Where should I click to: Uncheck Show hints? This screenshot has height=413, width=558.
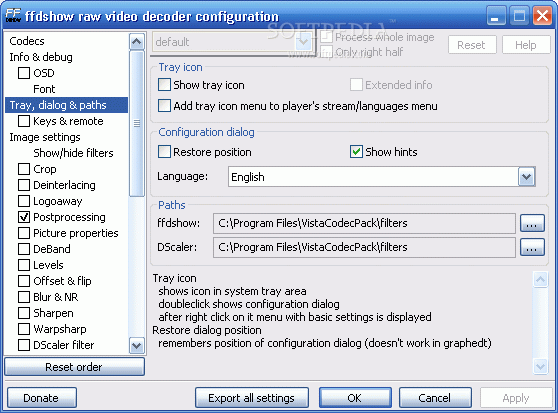click(x=356, y=152)
